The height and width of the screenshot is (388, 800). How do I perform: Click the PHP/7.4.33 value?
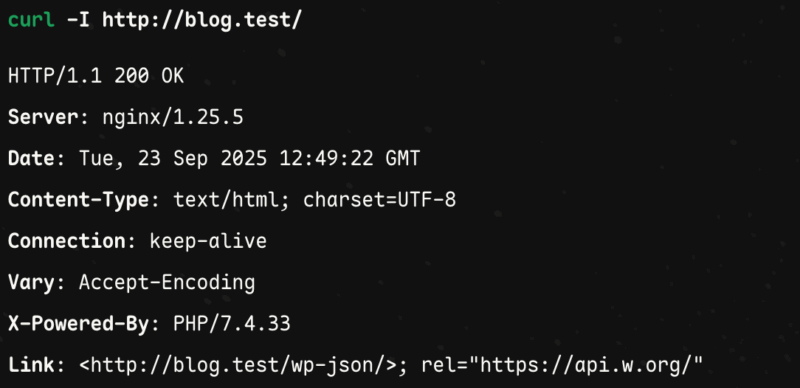pyautogui.click(x=232, y=324)
